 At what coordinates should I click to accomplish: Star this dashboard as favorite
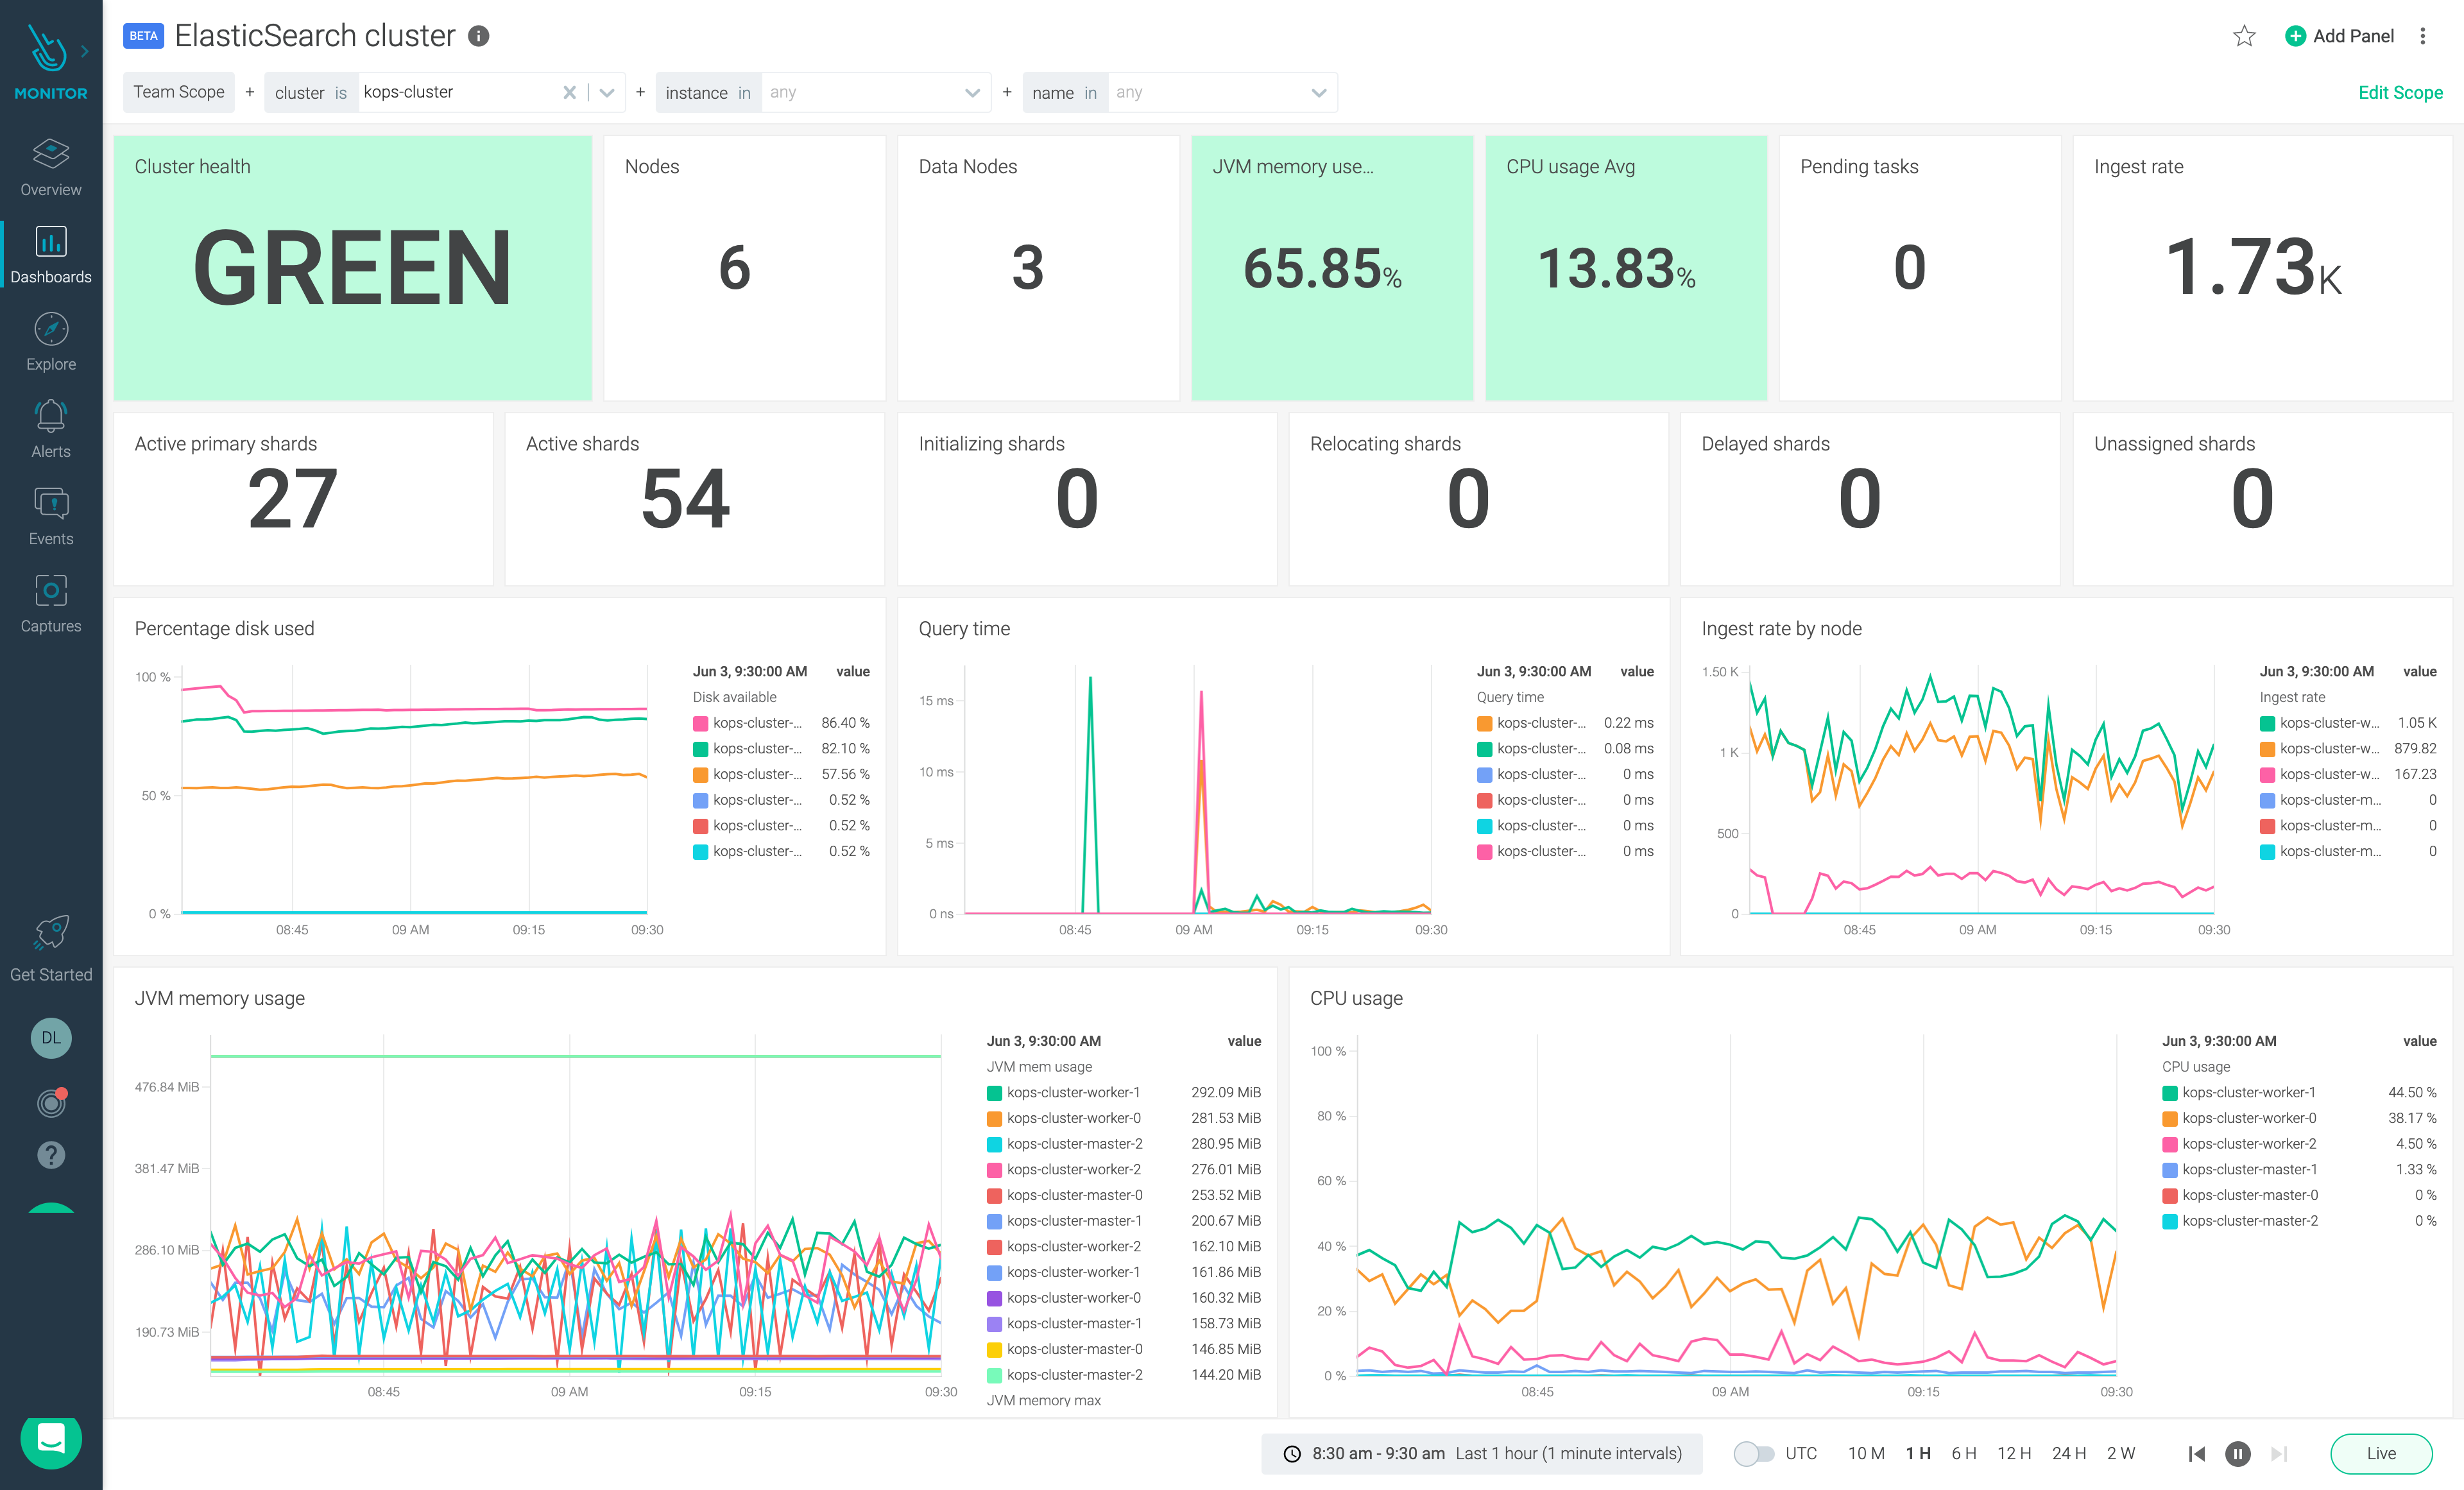(x=2244, y=36)
